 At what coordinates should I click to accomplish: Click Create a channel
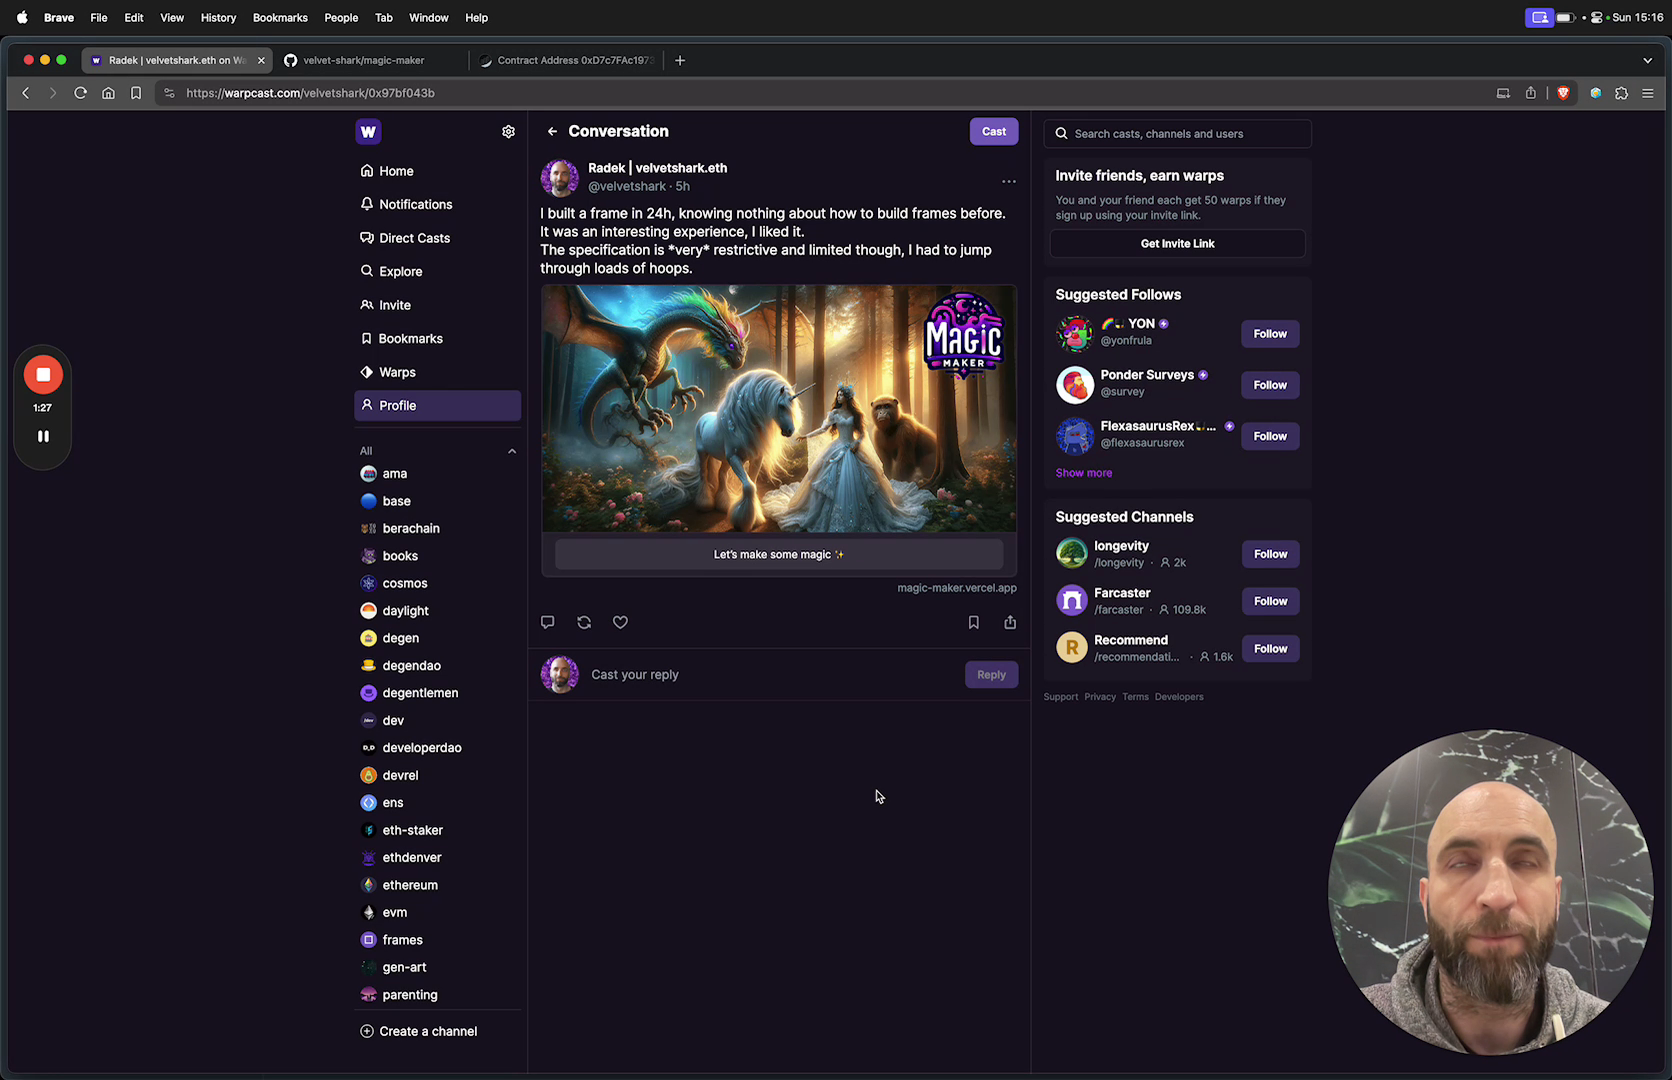tap(419, 1031)
